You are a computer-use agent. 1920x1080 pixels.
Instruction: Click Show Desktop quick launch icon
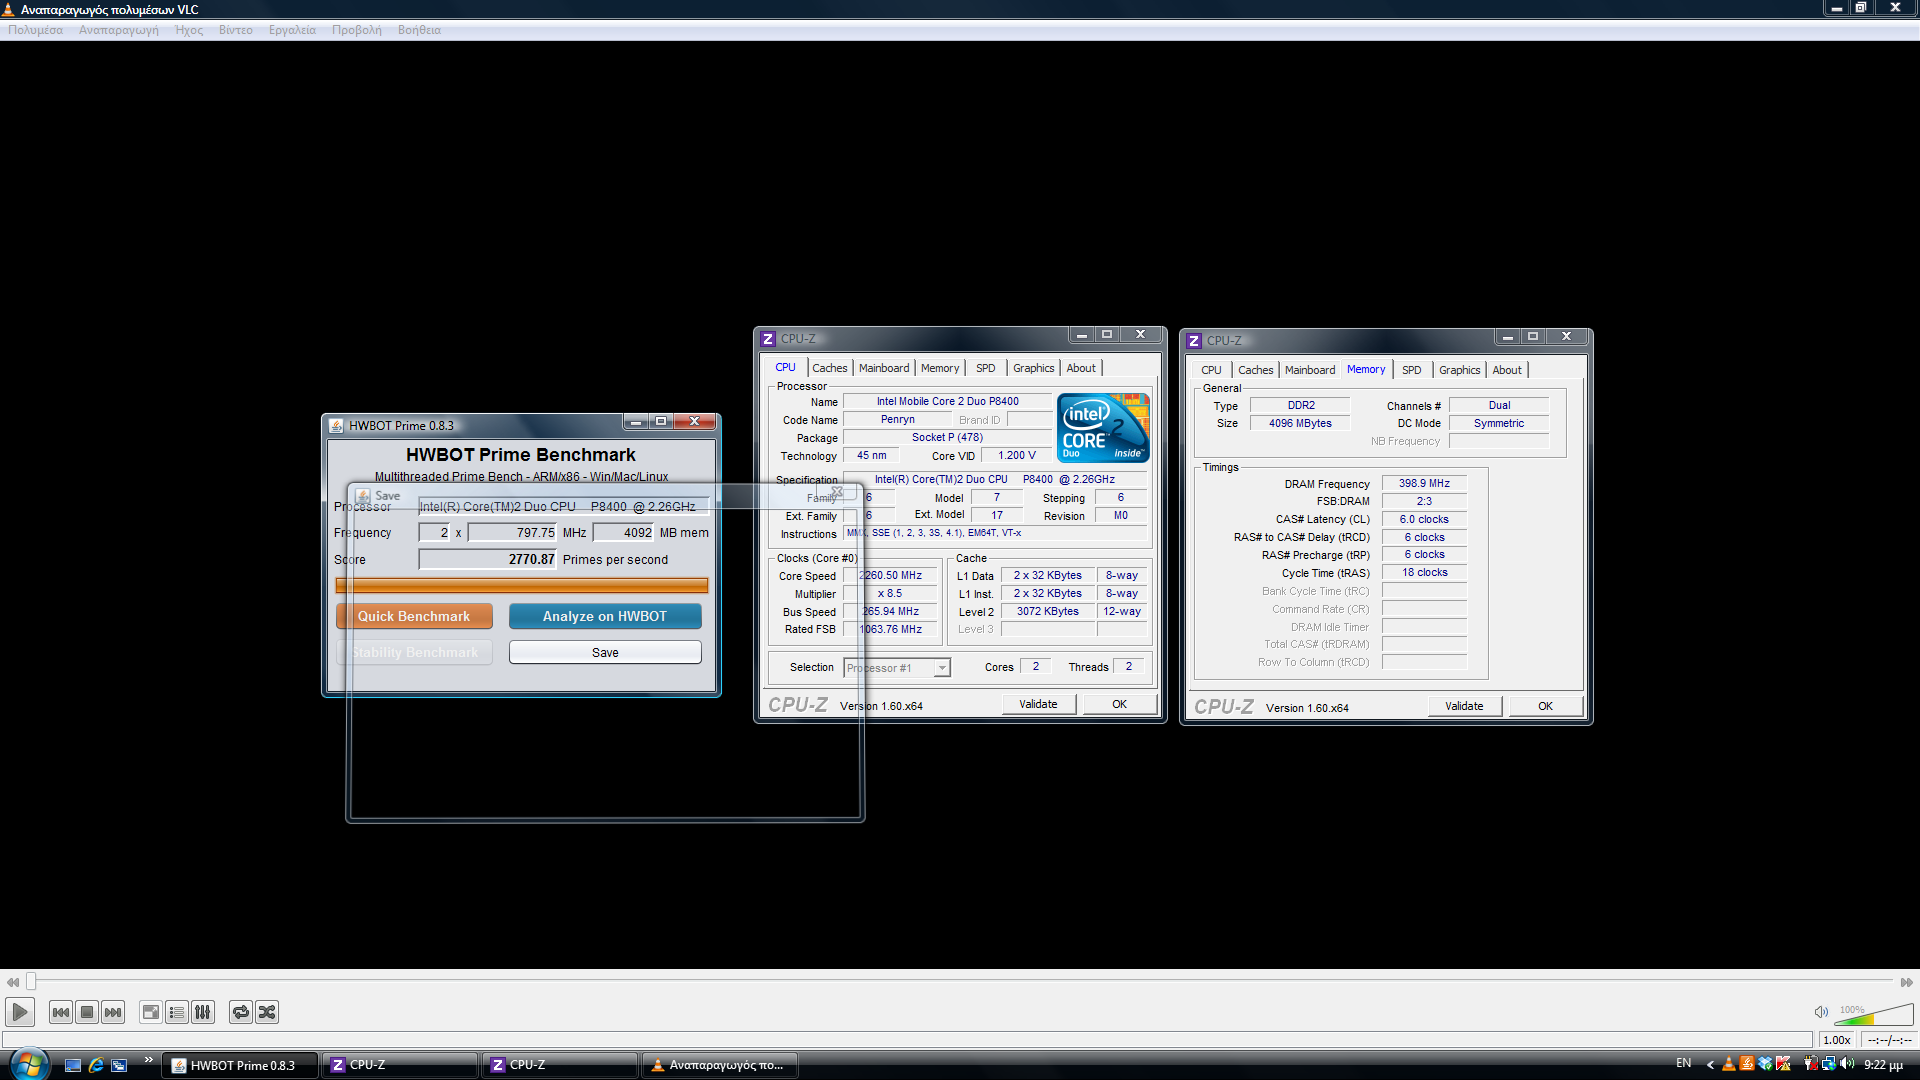(x=72, y=1065)
